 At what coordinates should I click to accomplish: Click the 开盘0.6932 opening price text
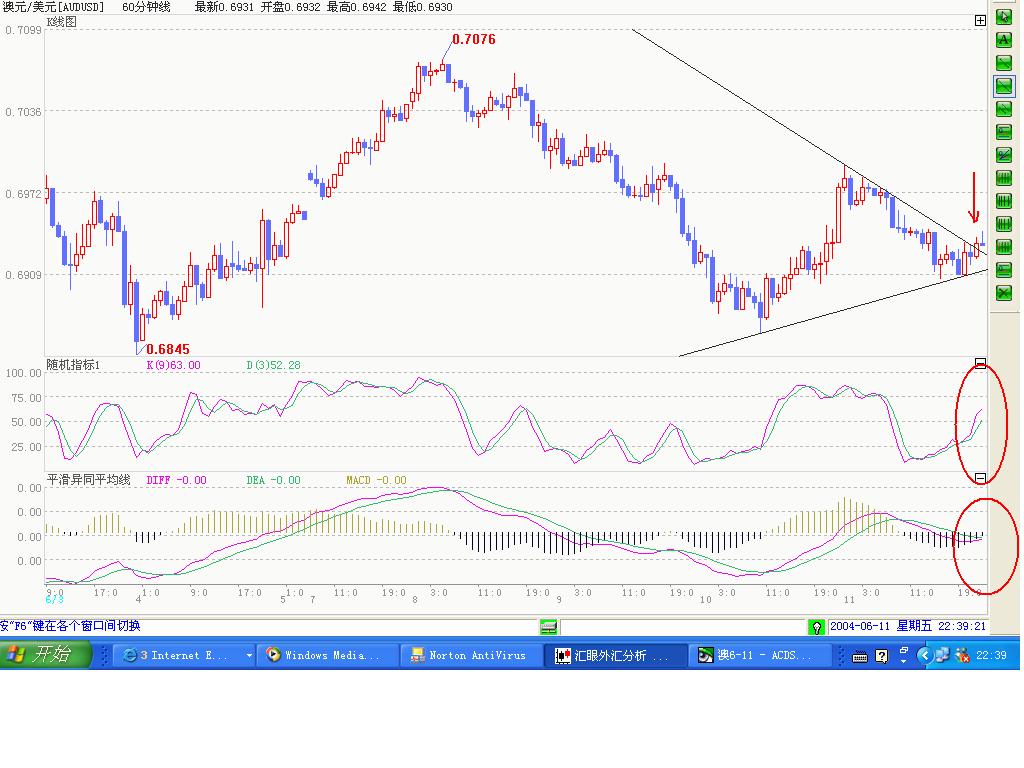[290, 7]
